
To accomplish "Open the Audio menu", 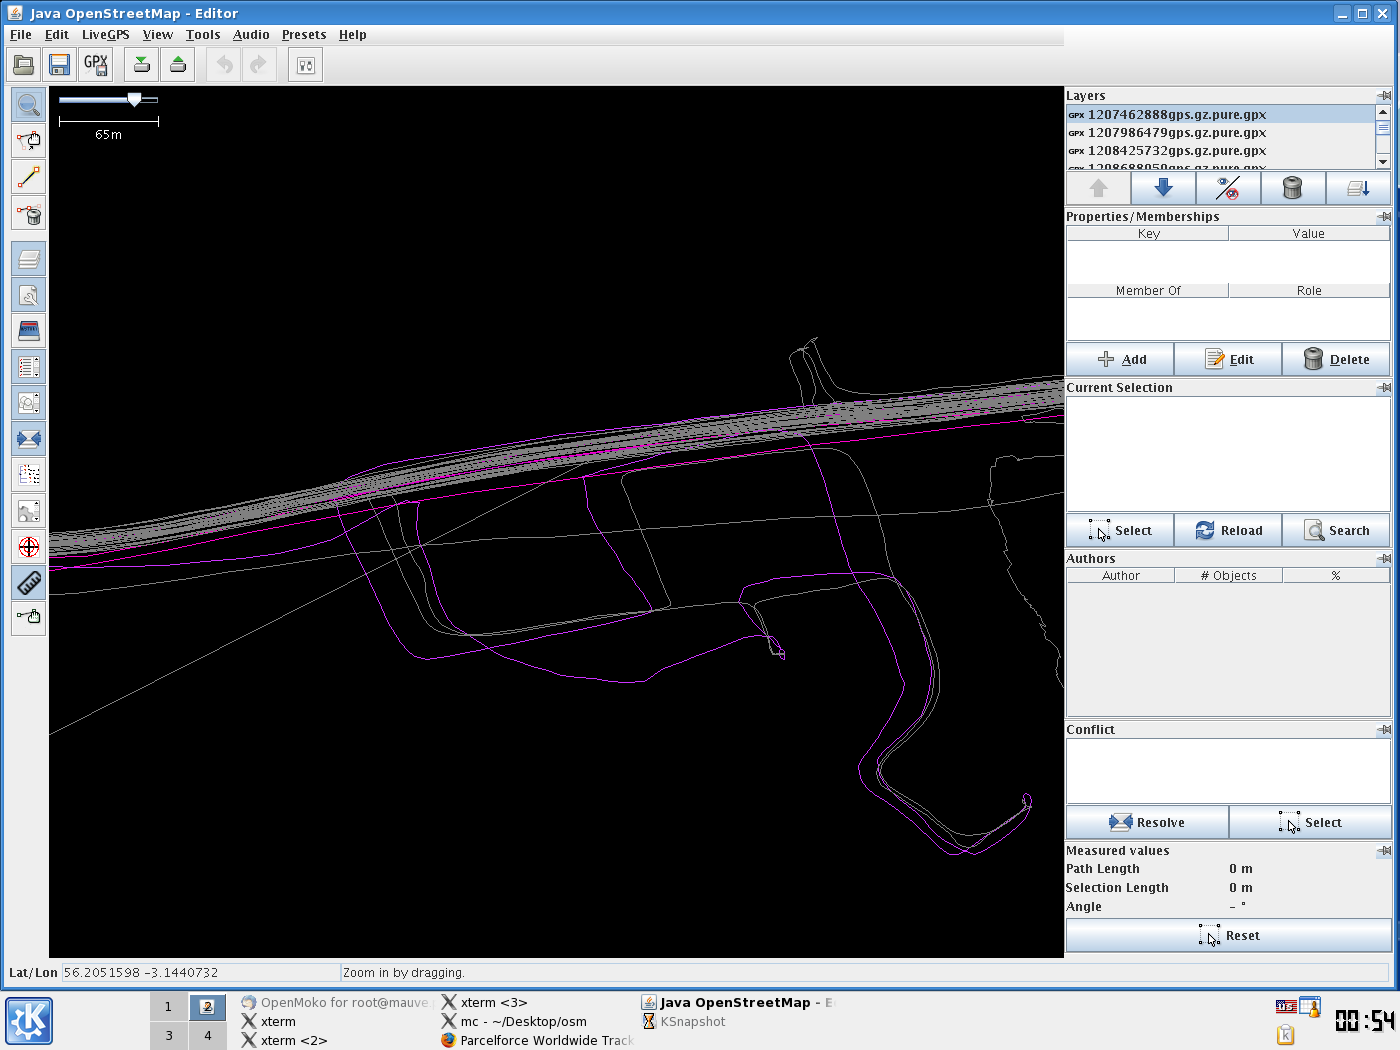I will 251,35.
